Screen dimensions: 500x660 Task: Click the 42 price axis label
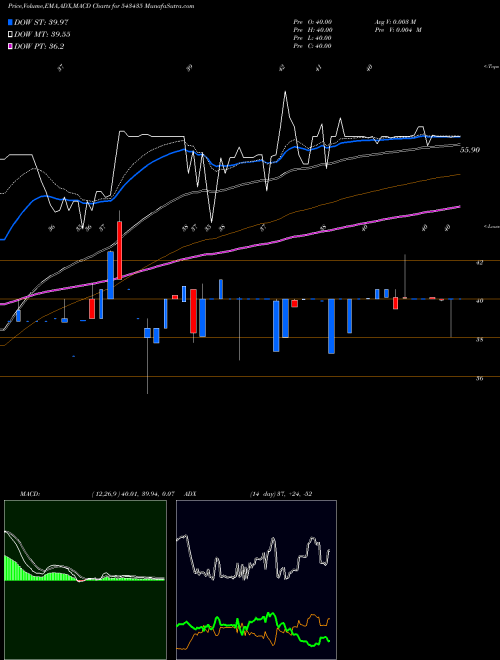[479, 262]
